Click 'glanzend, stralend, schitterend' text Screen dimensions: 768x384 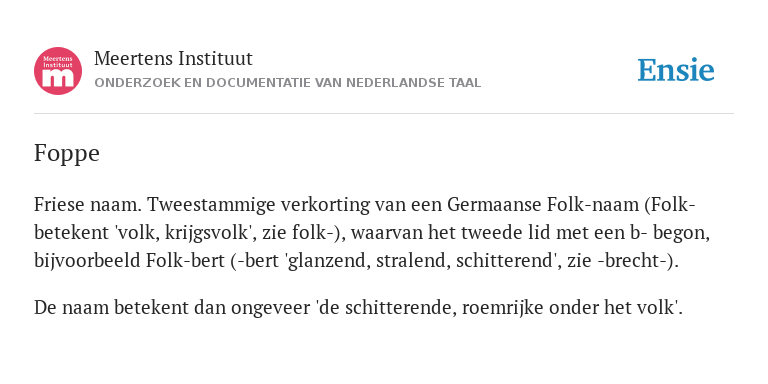(423, 261)
